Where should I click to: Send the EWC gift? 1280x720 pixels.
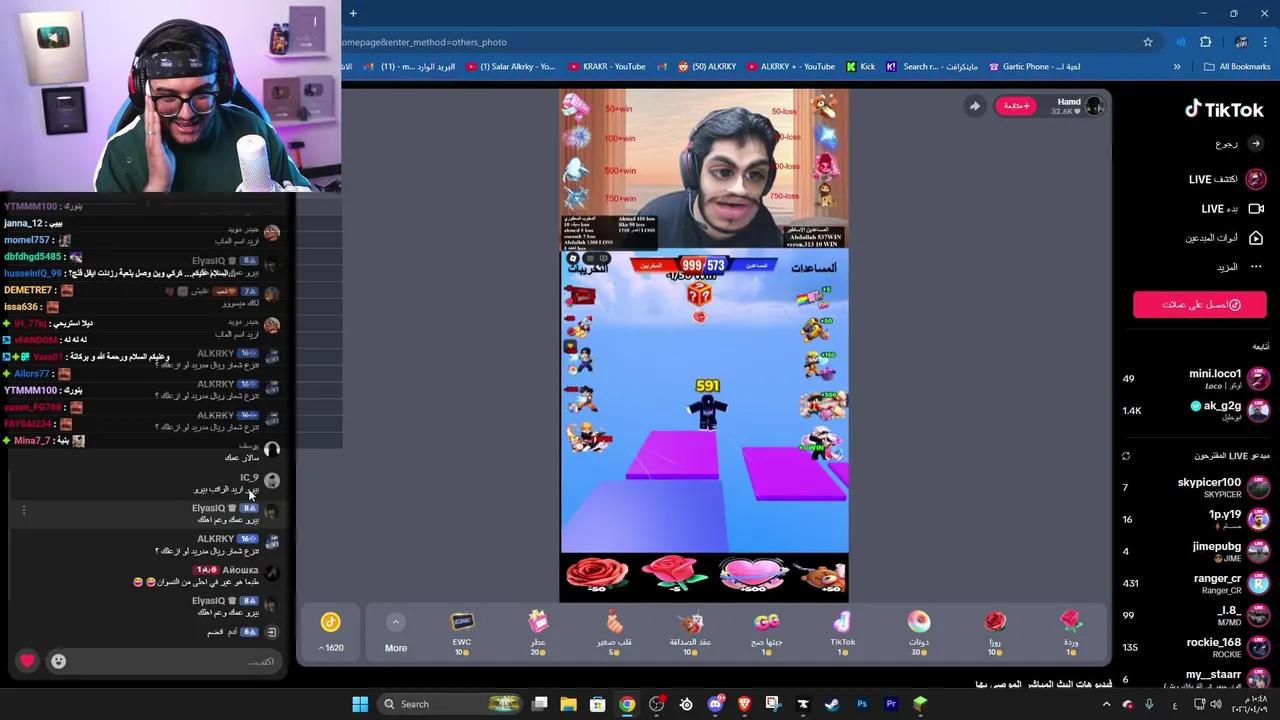(461, 633)
